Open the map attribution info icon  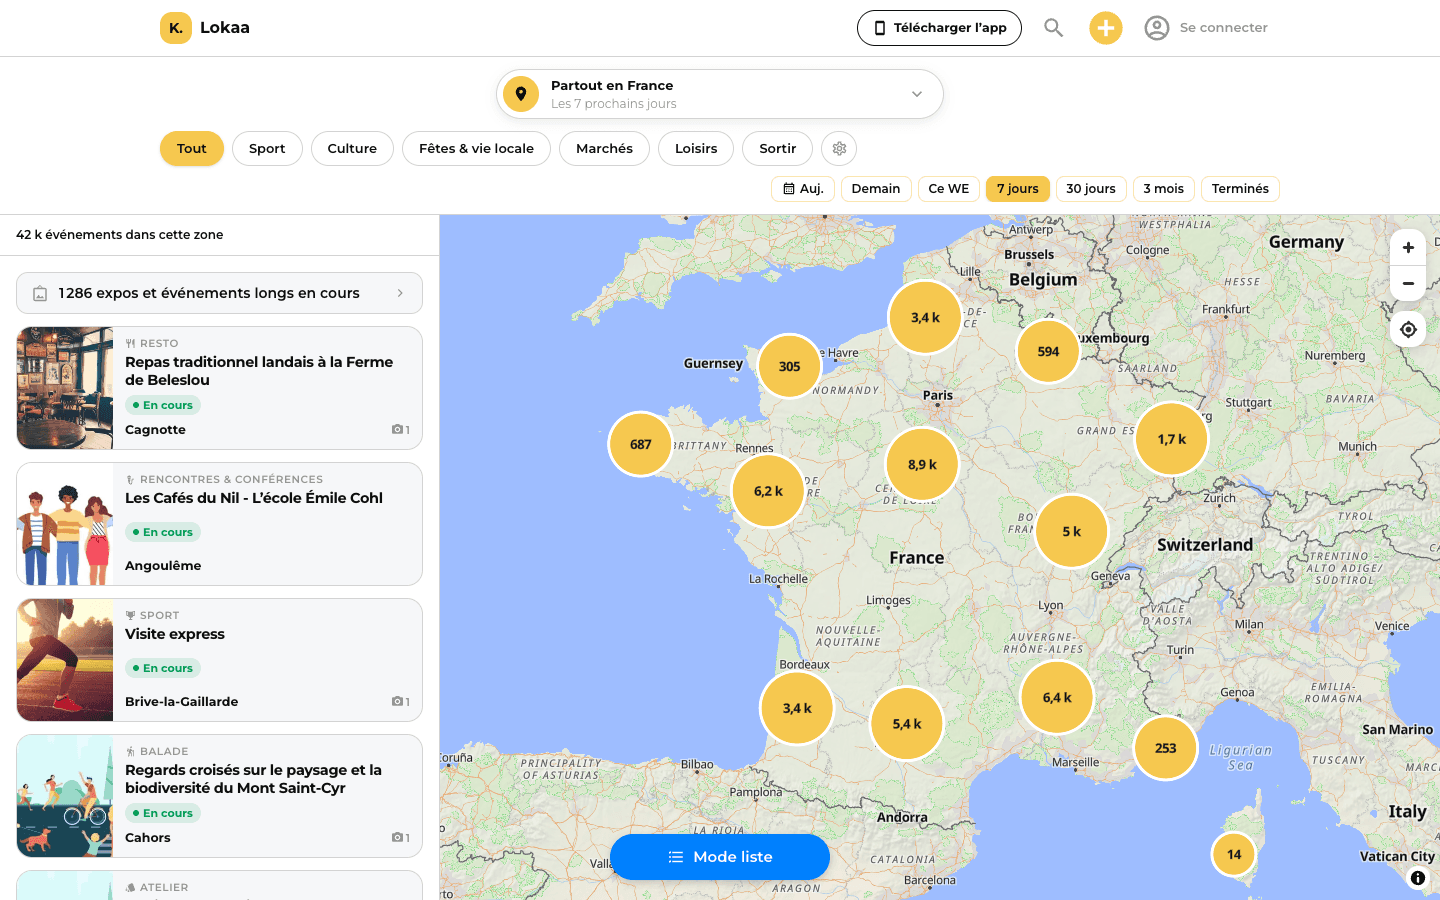1418,878
